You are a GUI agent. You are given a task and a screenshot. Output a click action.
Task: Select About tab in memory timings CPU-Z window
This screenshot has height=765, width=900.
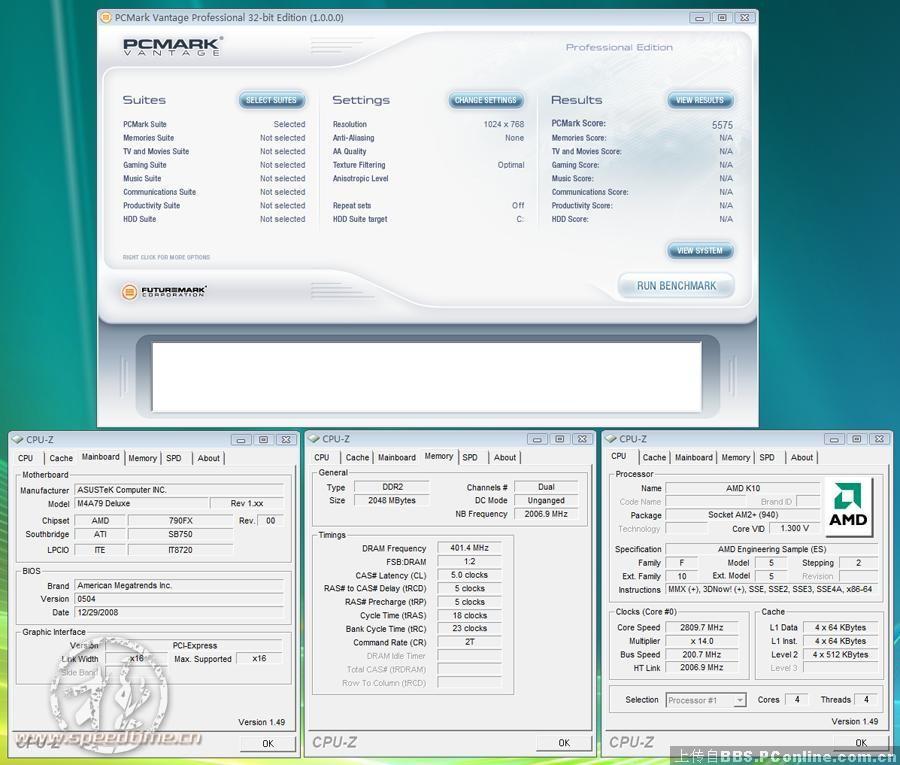click(x=505, y=457)
